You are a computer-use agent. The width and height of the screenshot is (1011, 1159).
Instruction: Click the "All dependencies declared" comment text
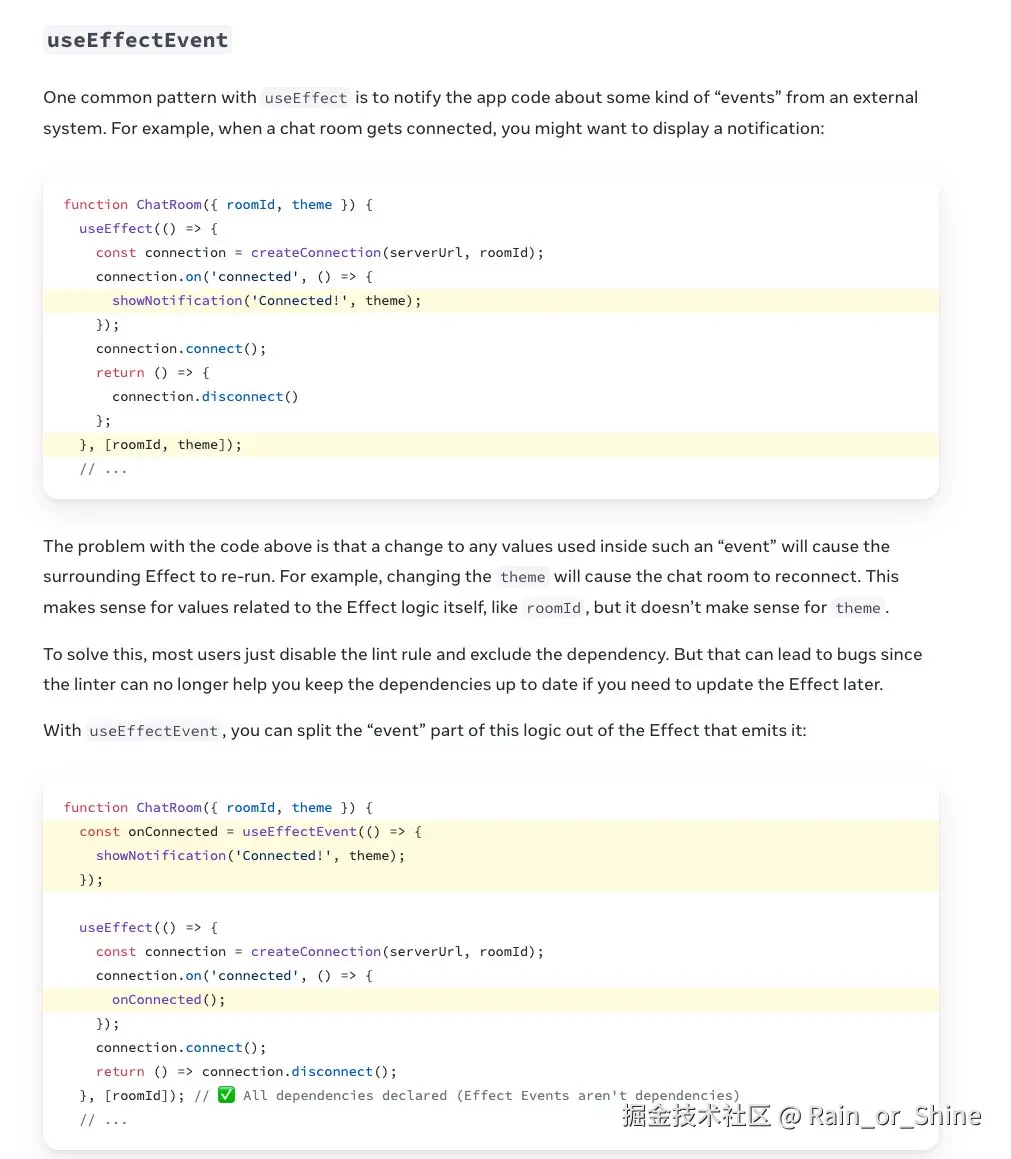coord(344,1095)
